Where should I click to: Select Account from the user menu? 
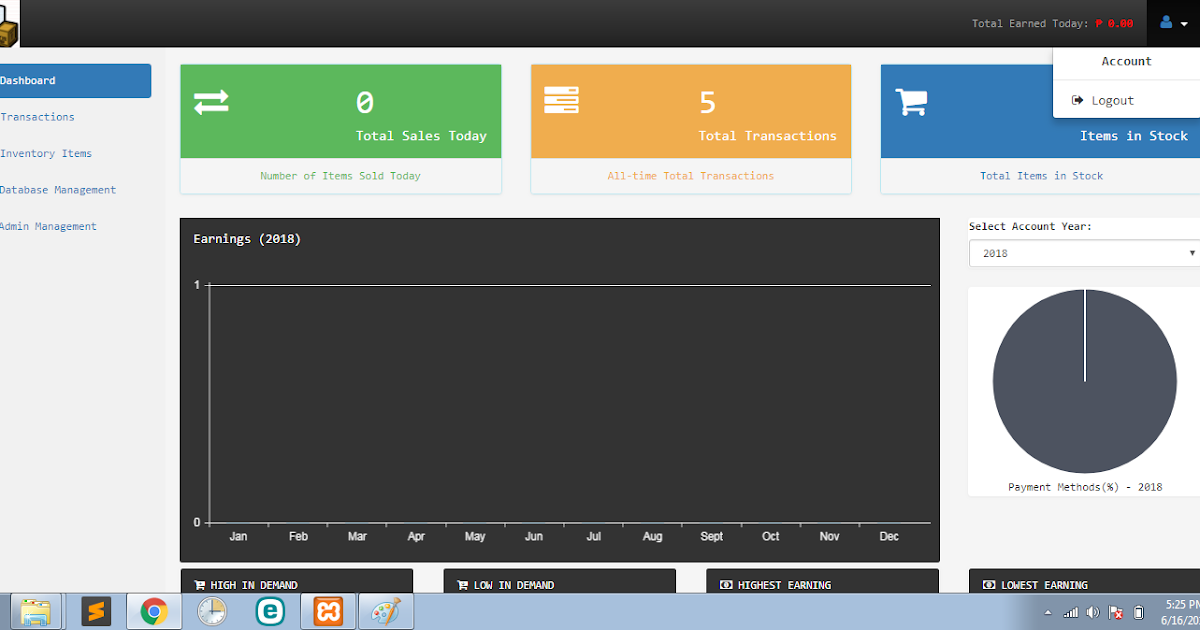pos(1126,61)
